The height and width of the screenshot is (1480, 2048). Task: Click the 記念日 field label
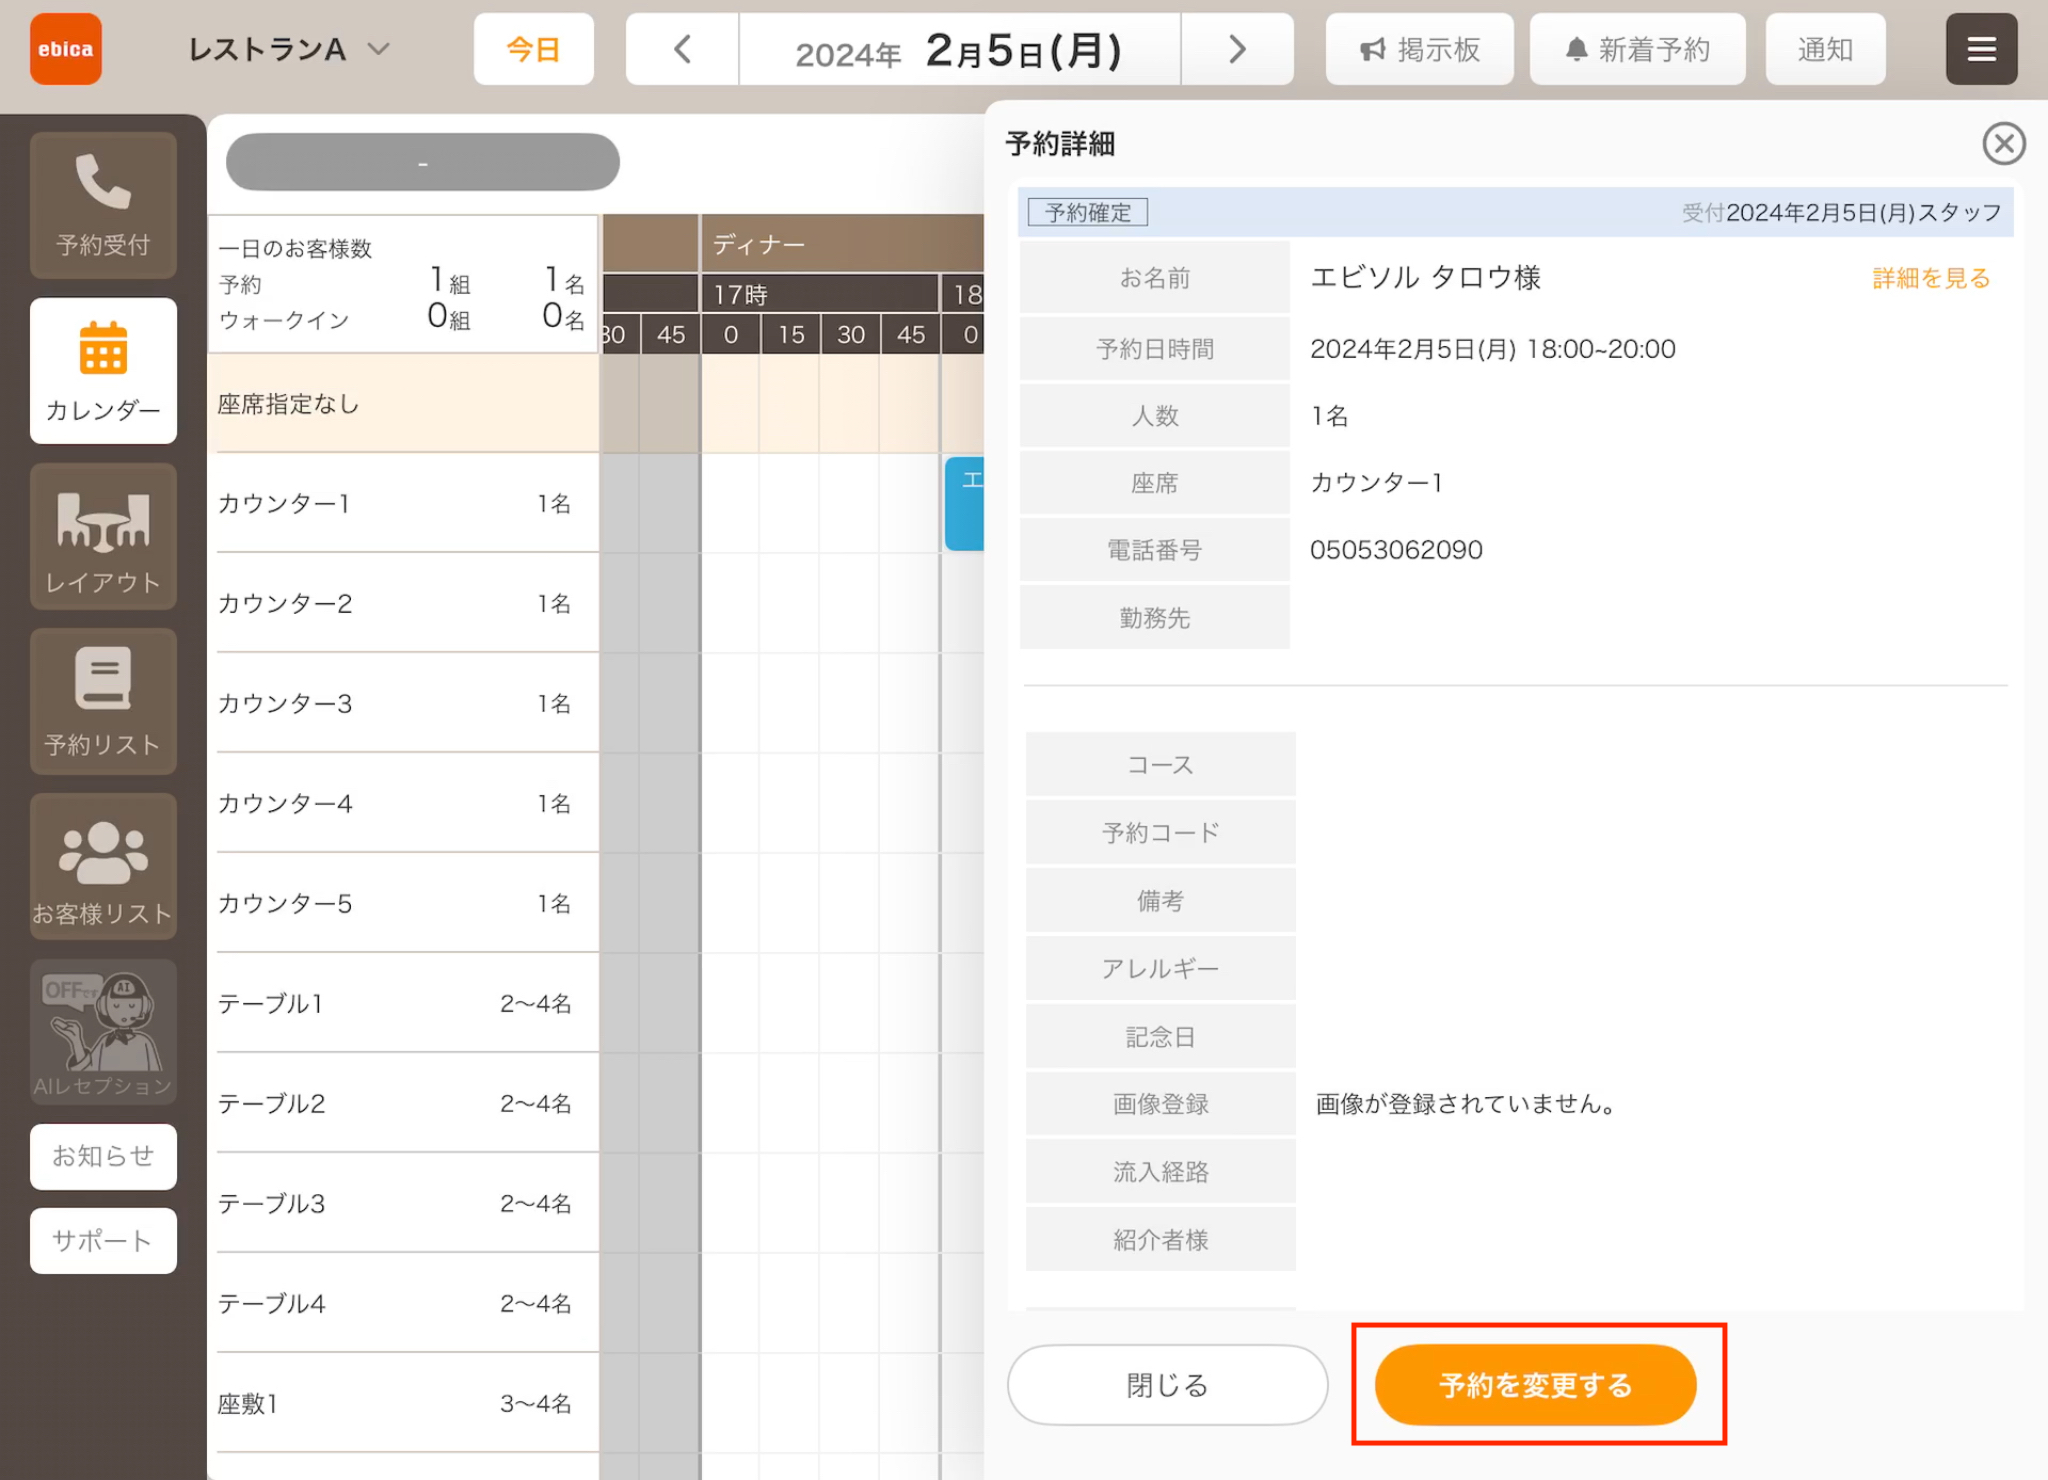[1160, 1037]
